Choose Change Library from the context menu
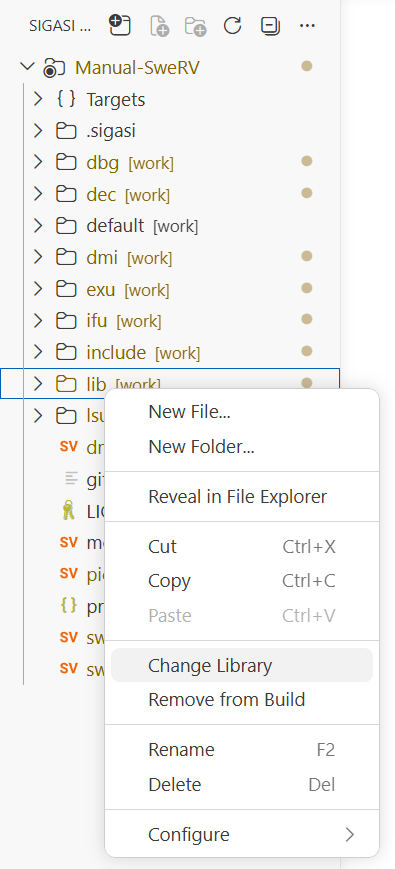The width and height of the screenshot is (395, 869). (242, 665)
